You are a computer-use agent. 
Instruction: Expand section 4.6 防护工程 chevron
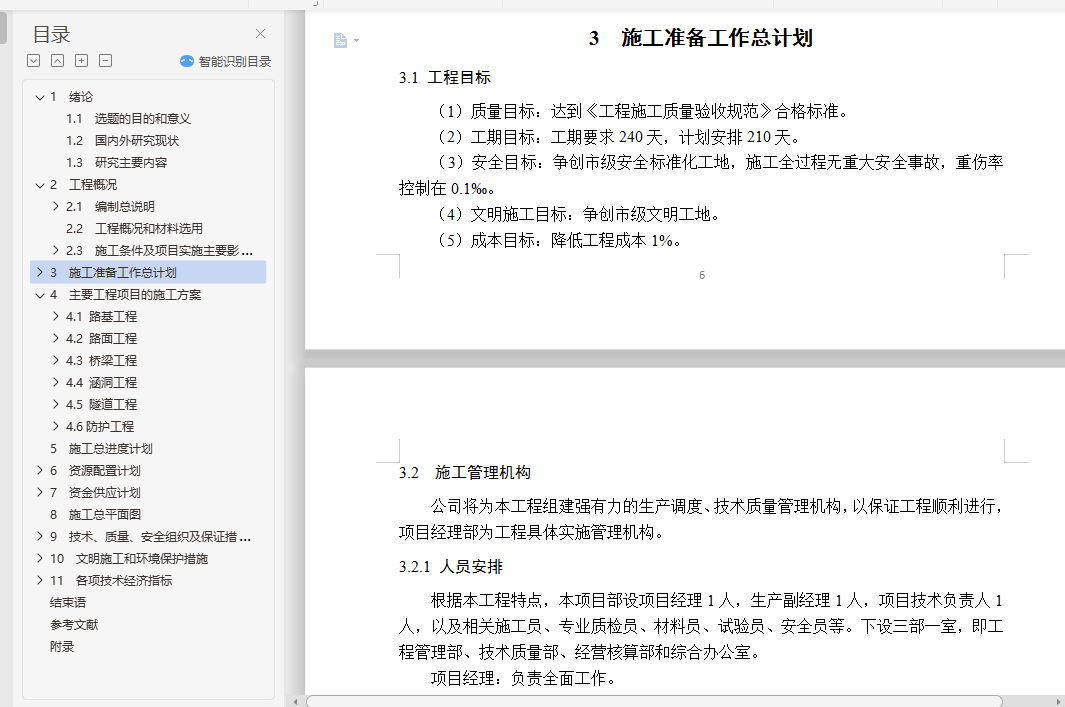(56, 426)
